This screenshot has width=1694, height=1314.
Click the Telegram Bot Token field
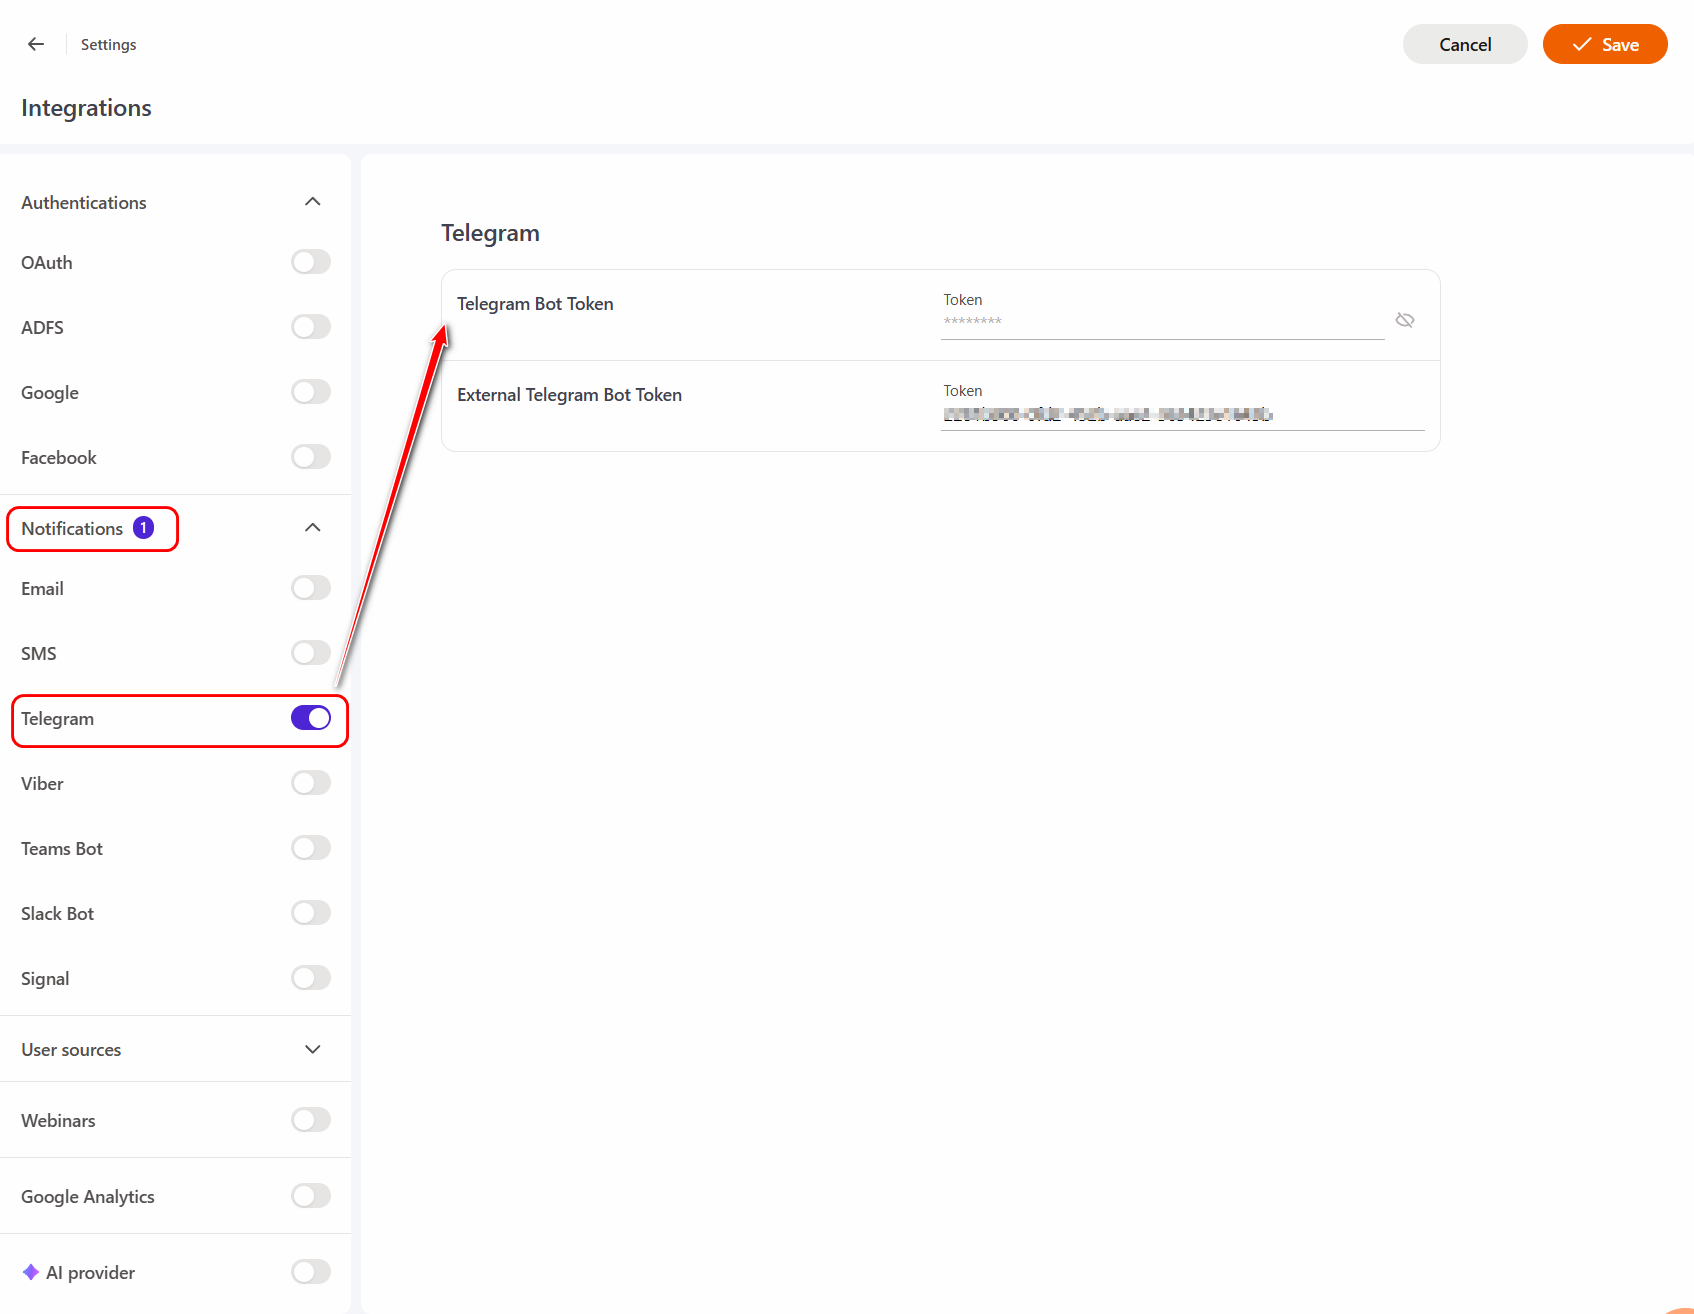coord(1160,321)
